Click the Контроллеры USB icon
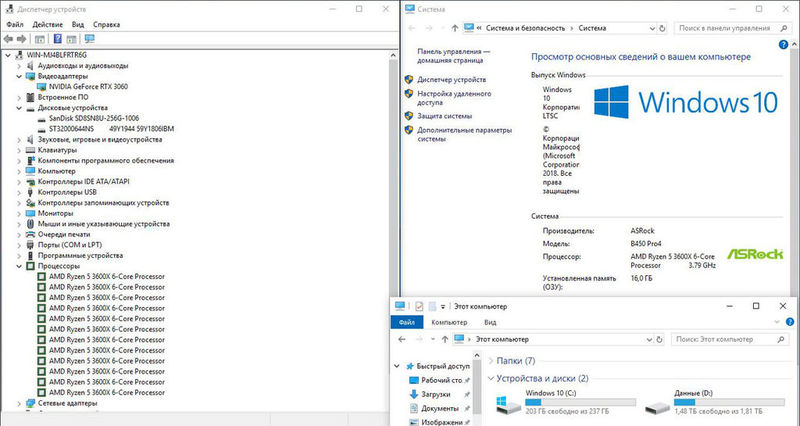Viewport: 800px width, 426px height. pos(30,192)
